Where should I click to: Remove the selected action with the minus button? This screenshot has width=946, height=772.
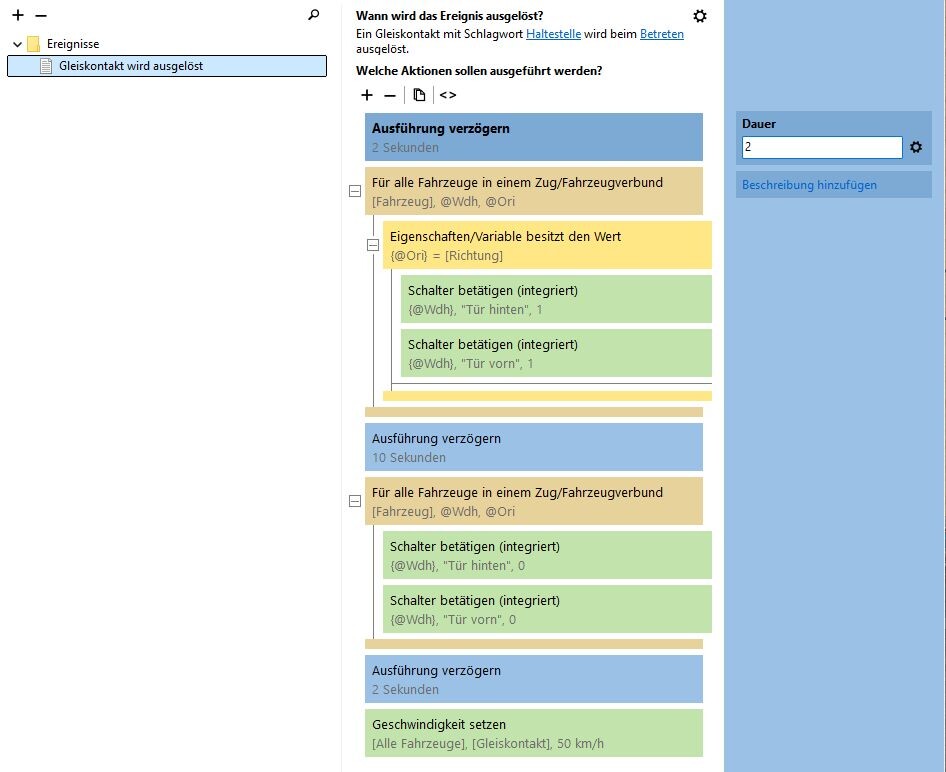[390, 95]
